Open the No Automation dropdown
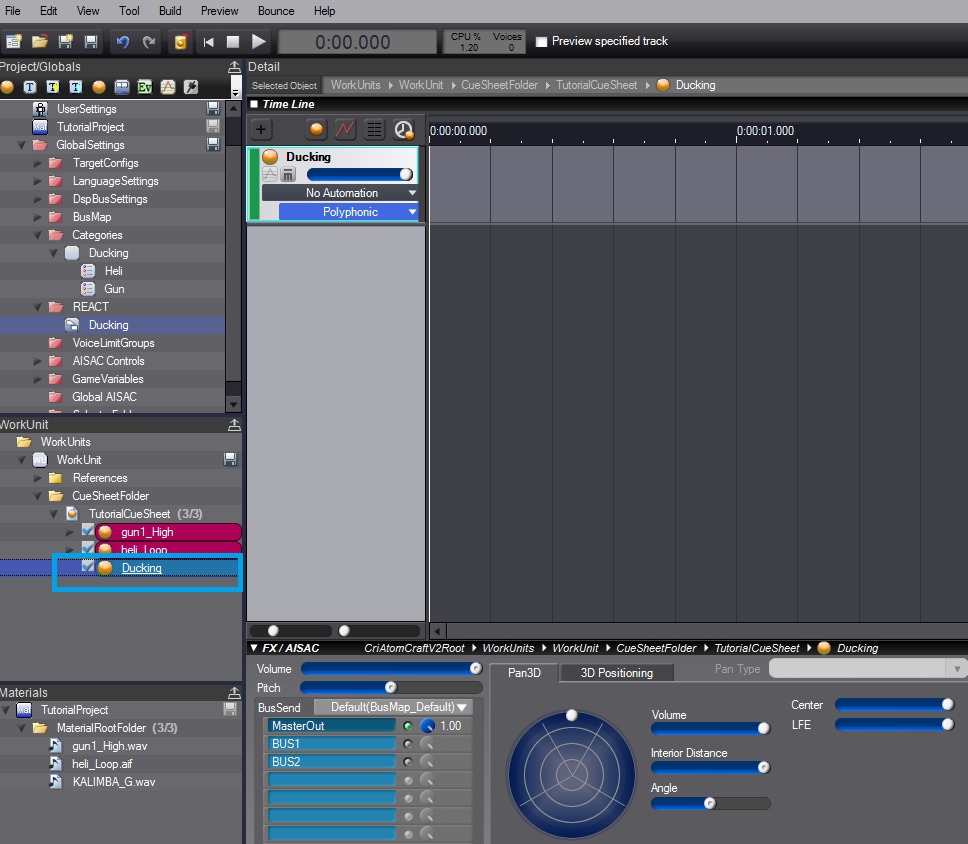The height and width of the screenshot is (844, 968). [341, 193]
